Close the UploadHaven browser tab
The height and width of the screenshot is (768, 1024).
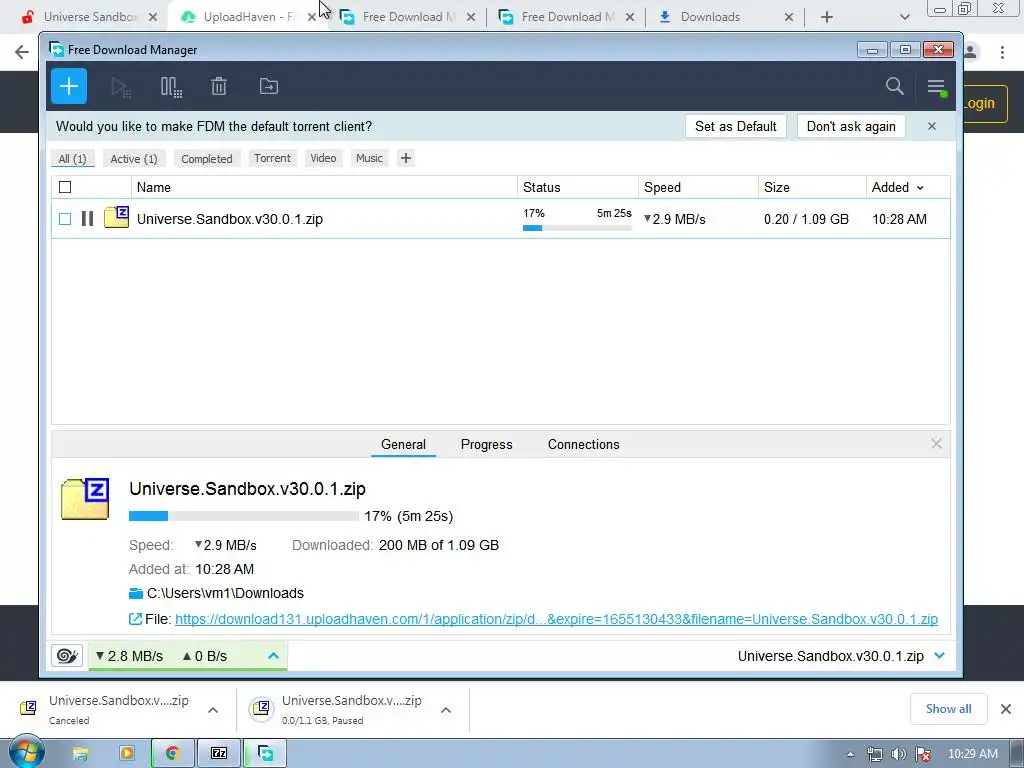(312, 17)
